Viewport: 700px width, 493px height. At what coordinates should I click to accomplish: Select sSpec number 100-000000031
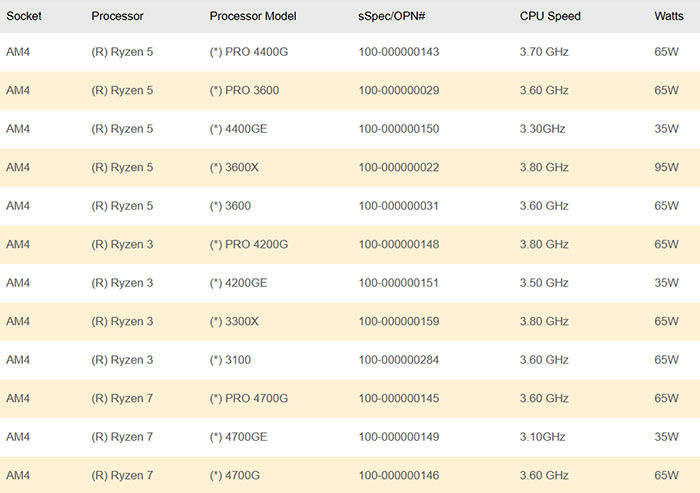(x=398, y=206)
